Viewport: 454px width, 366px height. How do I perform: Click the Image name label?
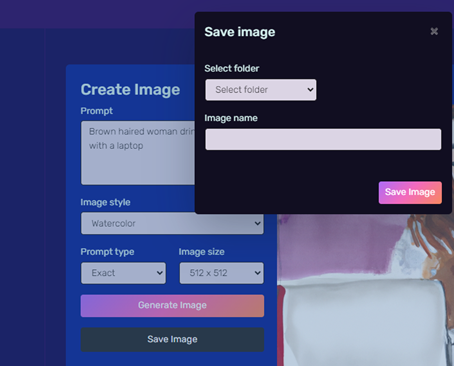tap(231, 118)
